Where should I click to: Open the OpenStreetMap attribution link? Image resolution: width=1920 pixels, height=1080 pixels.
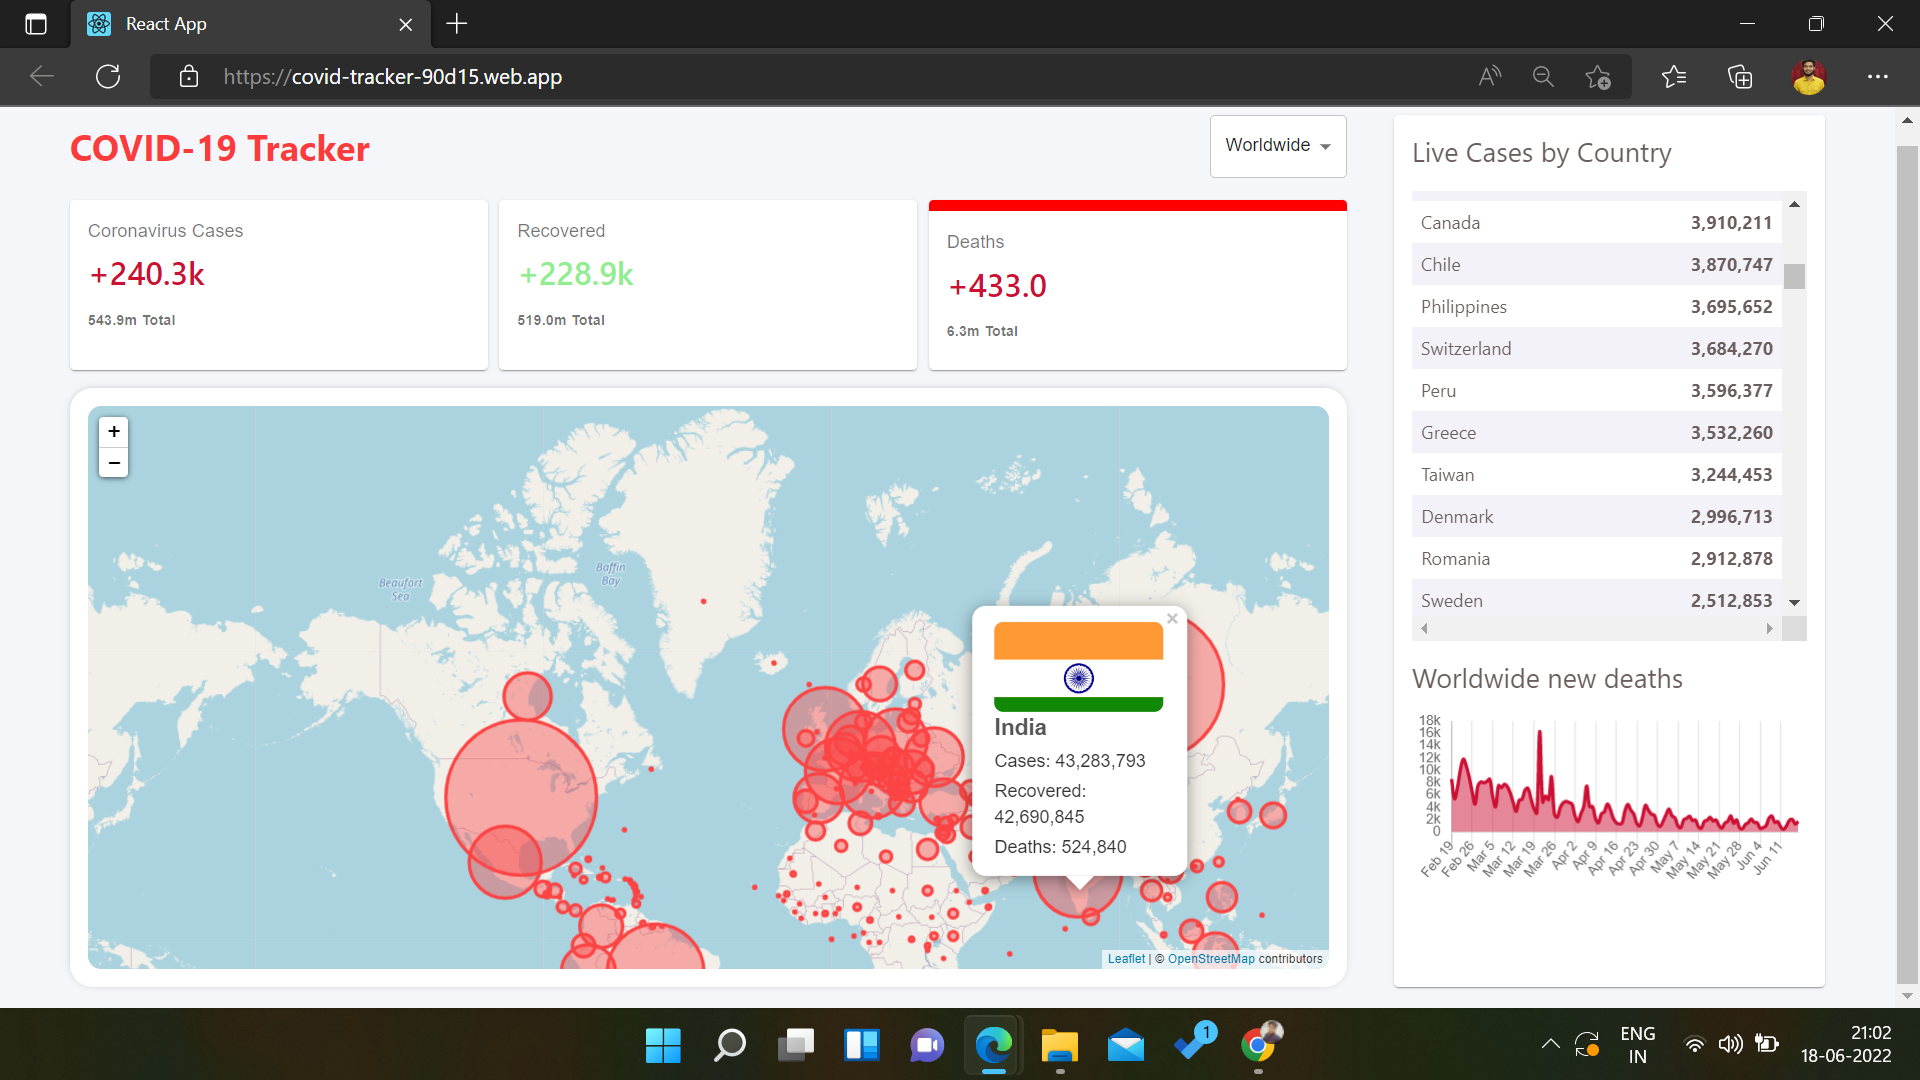[1211, 958]
